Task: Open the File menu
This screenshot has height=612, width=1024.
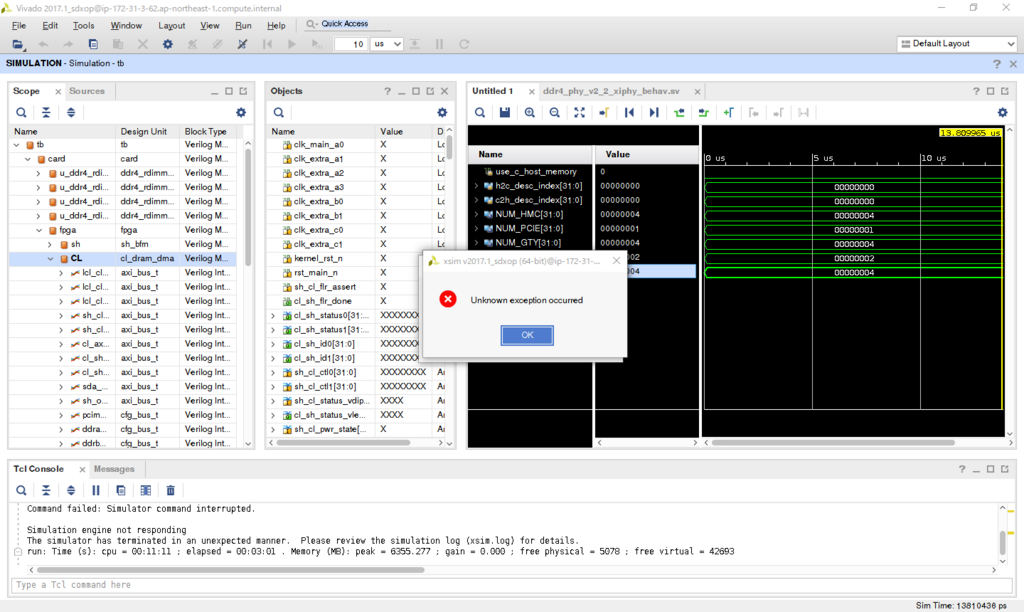Action: (x=19, y=25)
